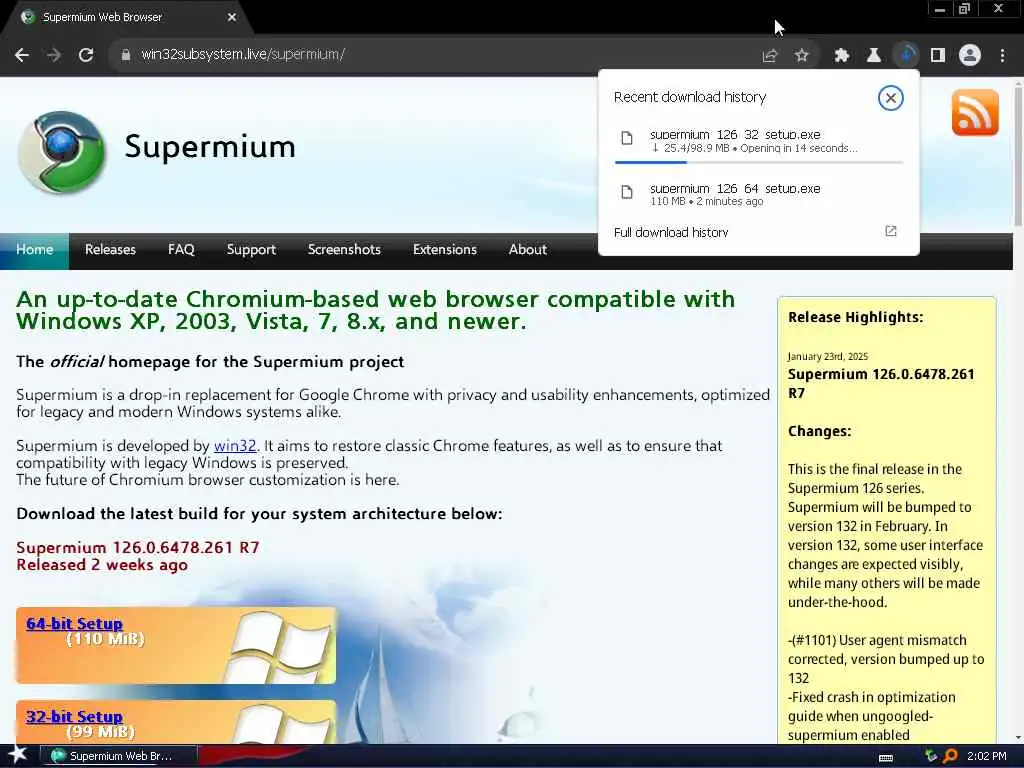Open the Extensions navigation item
The height and width of the screenshot is (768, 1024).
pyautogui.click(x=445, y=249)
